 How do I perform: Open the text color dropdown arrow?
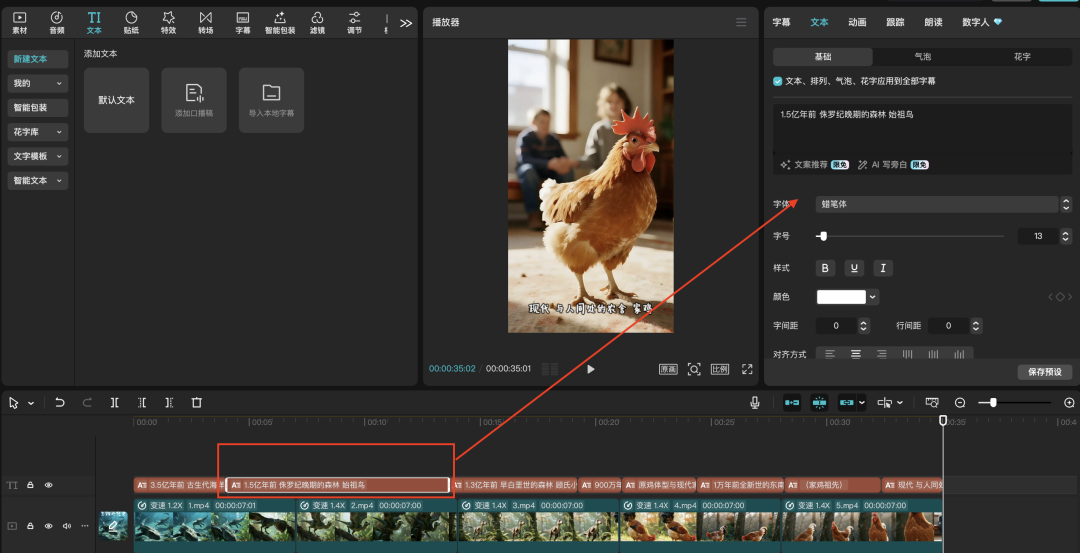873,297
